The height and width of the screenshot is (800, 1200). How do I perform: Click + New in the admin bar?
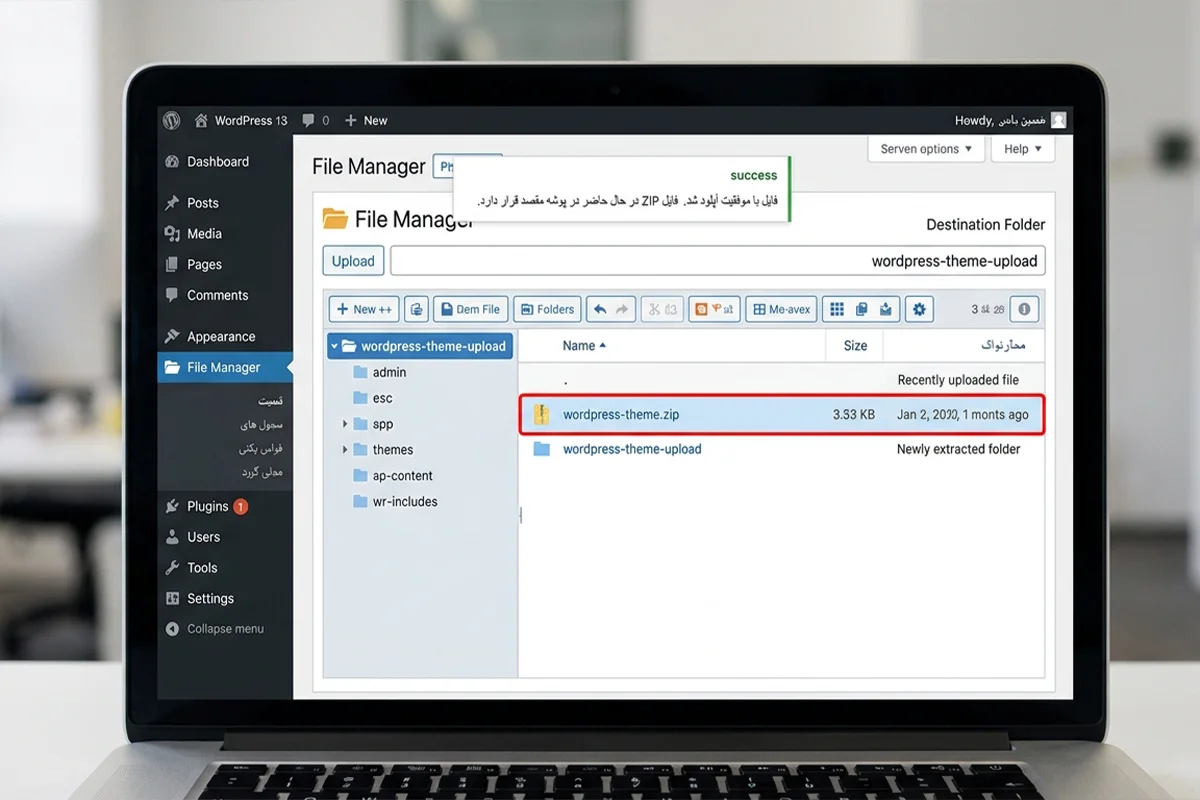pyautogui.click(x=365, y=120)
